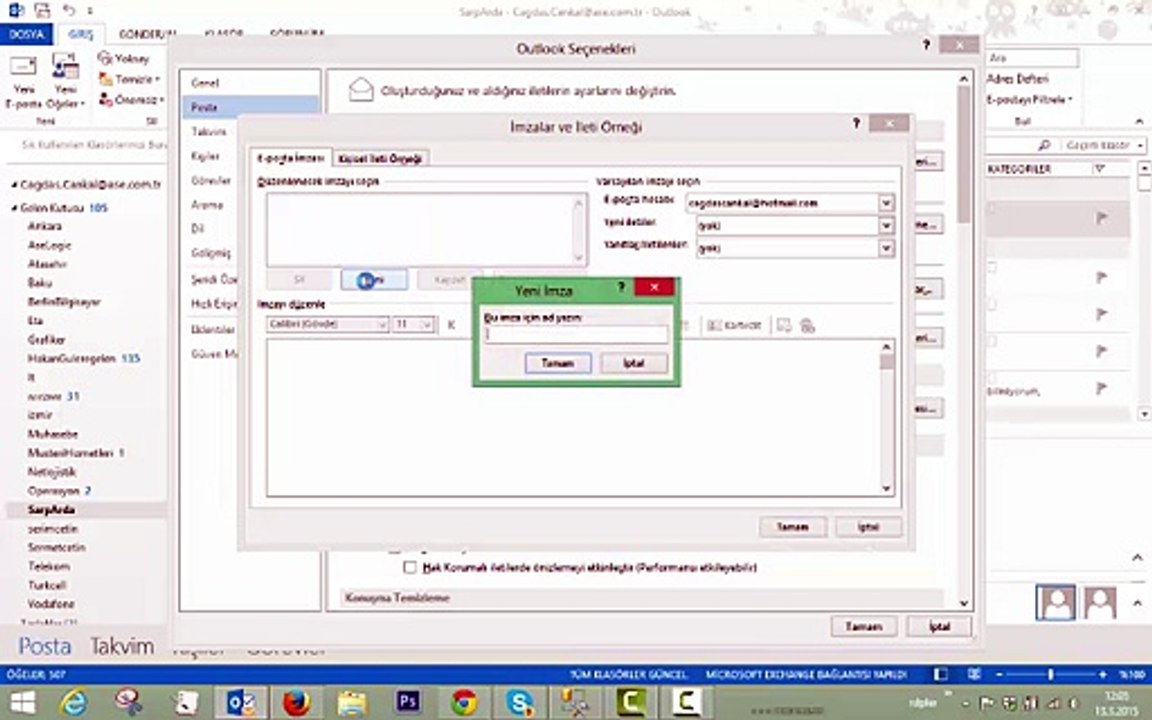Screen dimensions: 1152x720
Task: Click the Outlook Seçenekleri vertical scrollbar
Action: [964, 341]
